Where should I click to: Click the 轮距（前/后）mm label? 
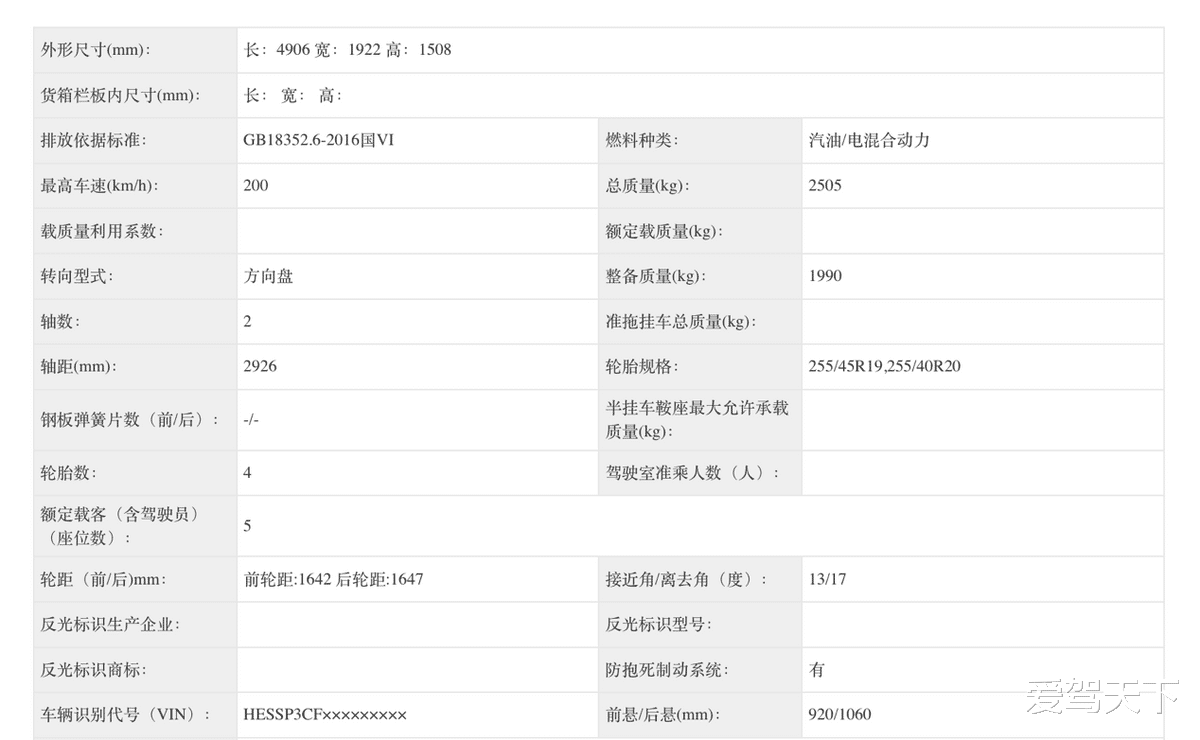[103, 579]
